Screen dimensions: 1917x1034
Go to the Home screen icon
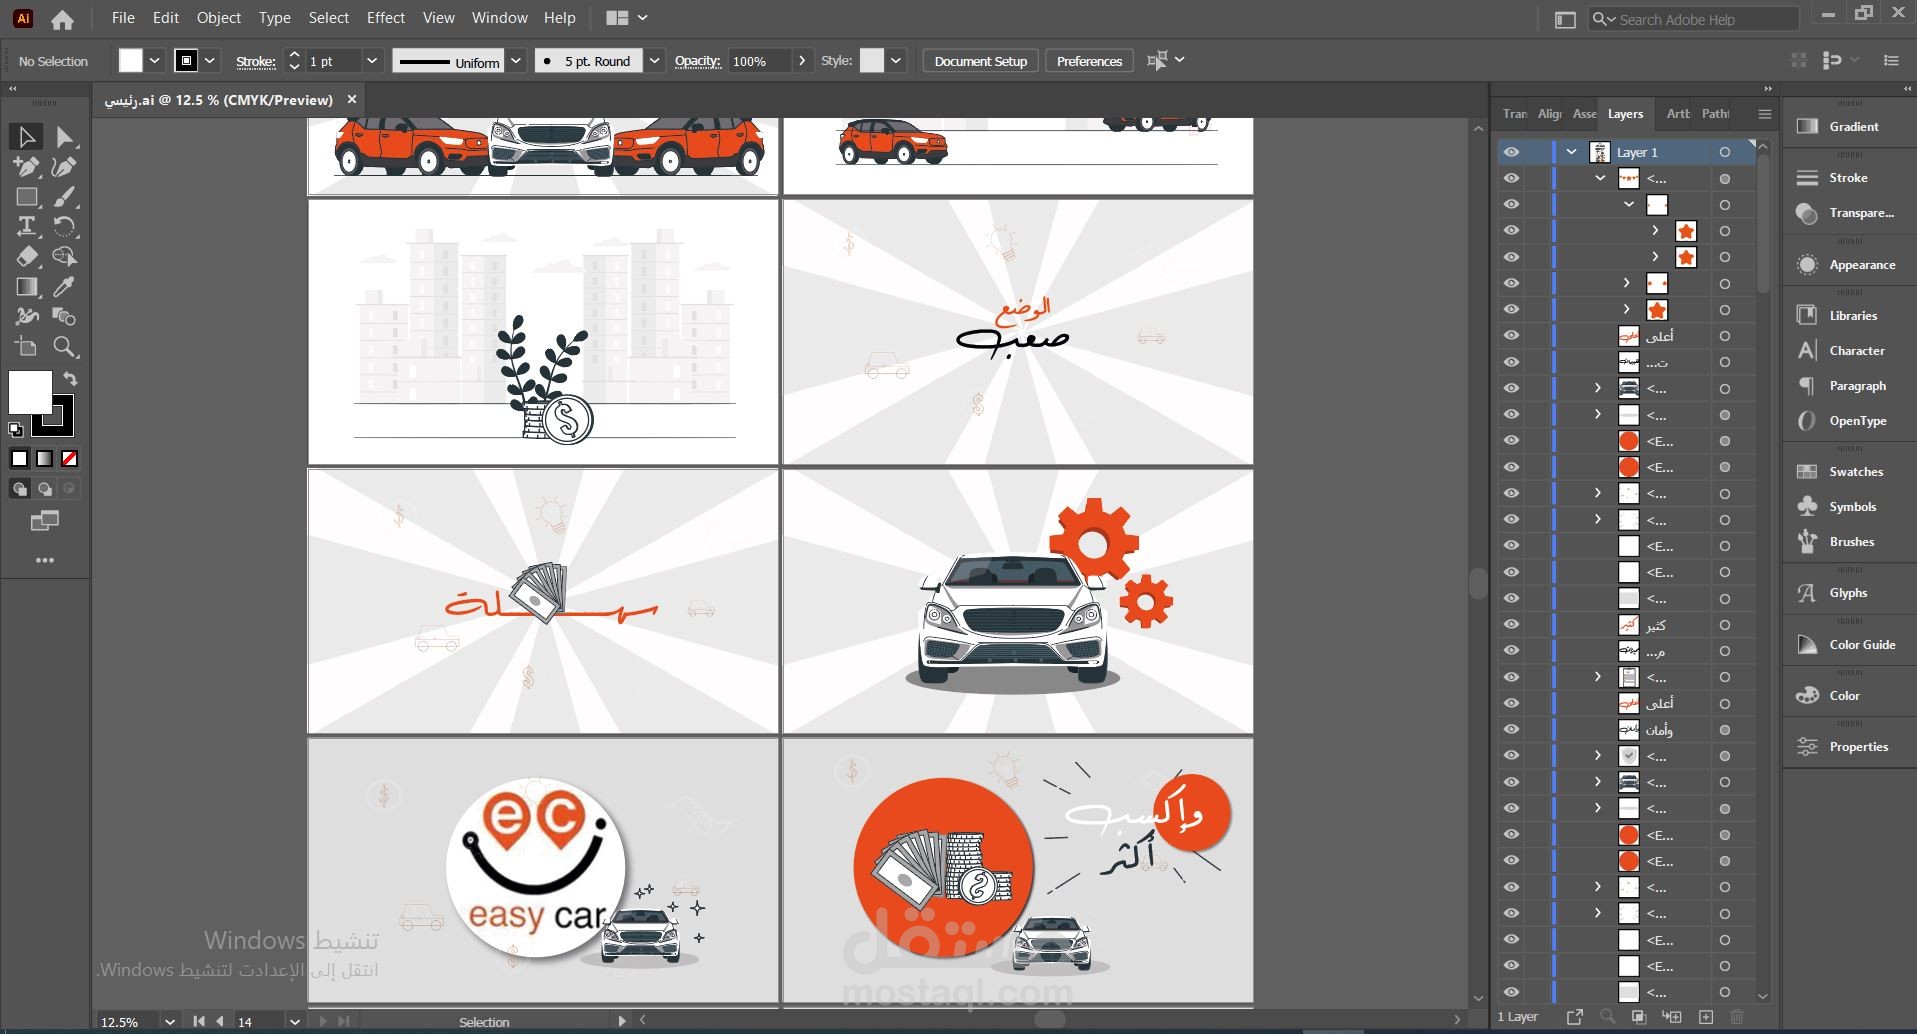62,19
